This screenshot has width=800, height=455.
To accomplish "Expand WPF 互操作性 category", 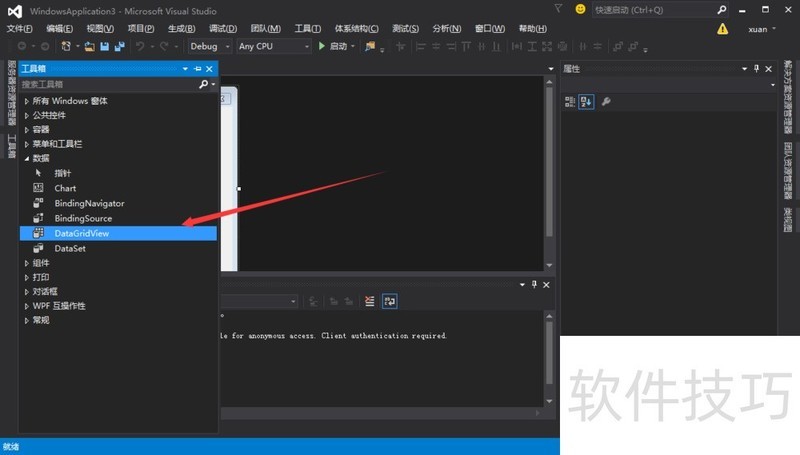I will point(27,306).
